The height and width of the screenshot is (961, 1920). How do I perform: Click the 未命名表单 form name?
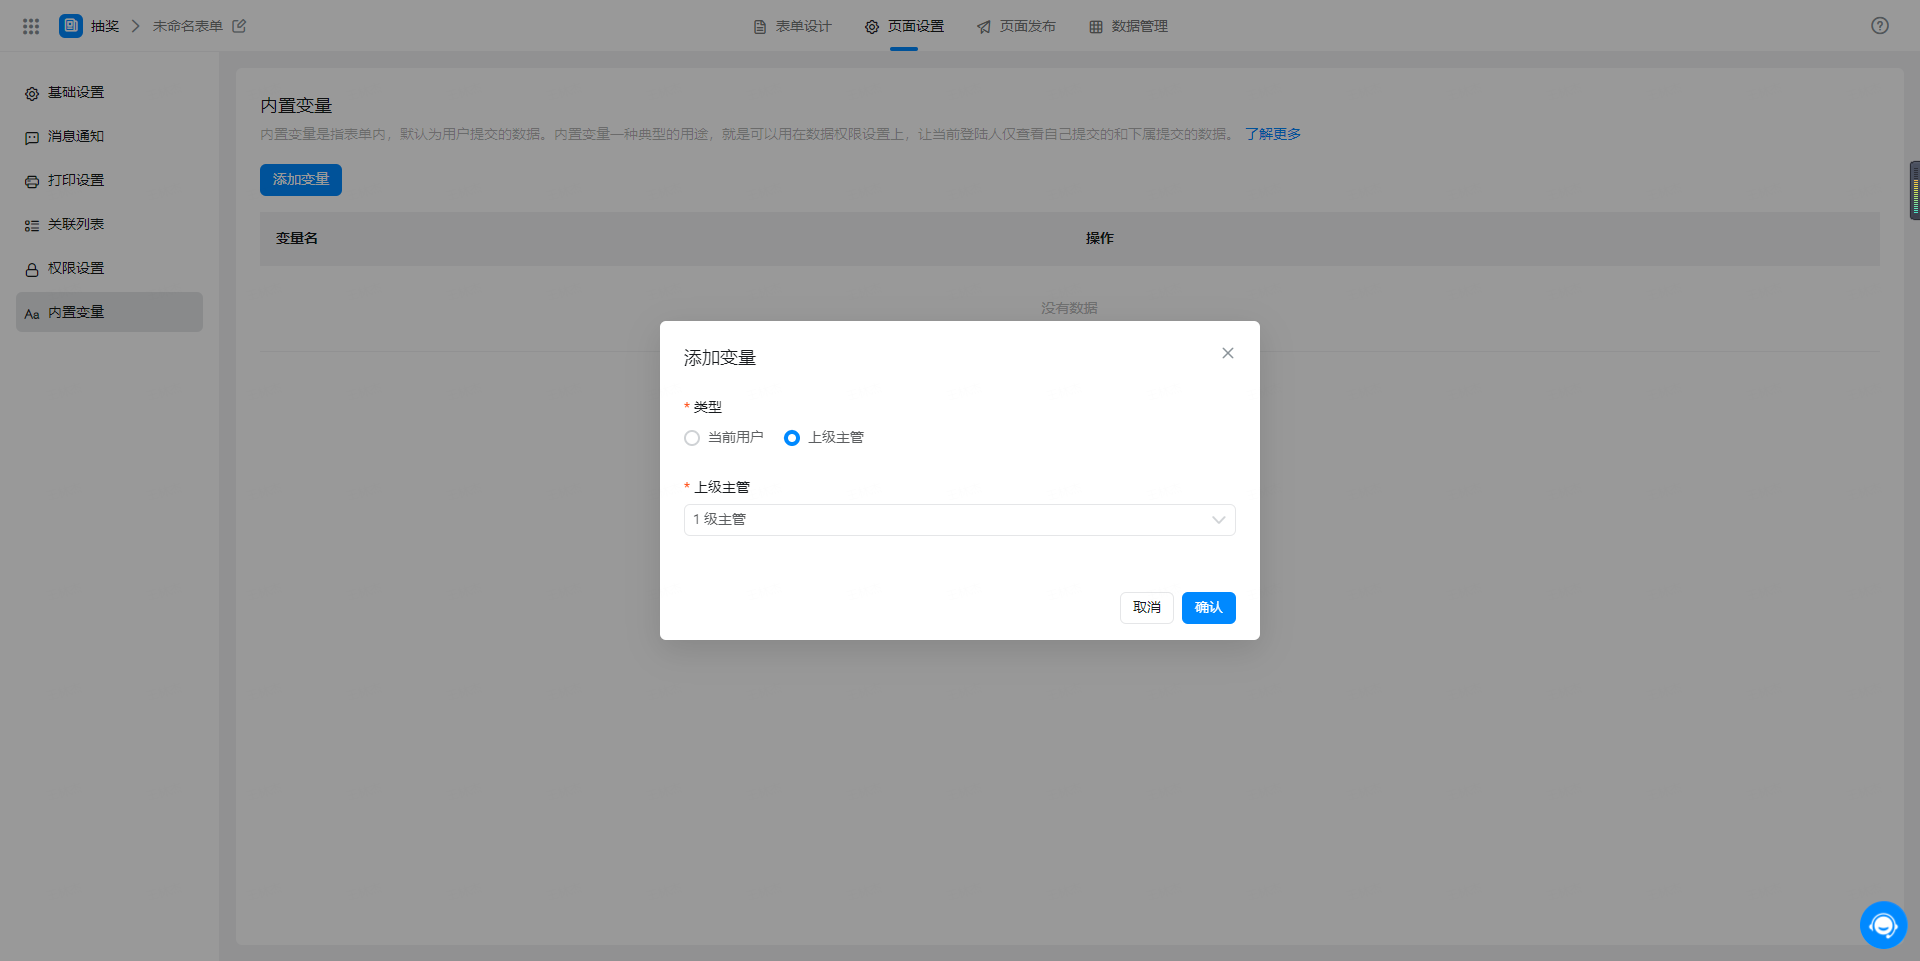[x=188, y=26]
